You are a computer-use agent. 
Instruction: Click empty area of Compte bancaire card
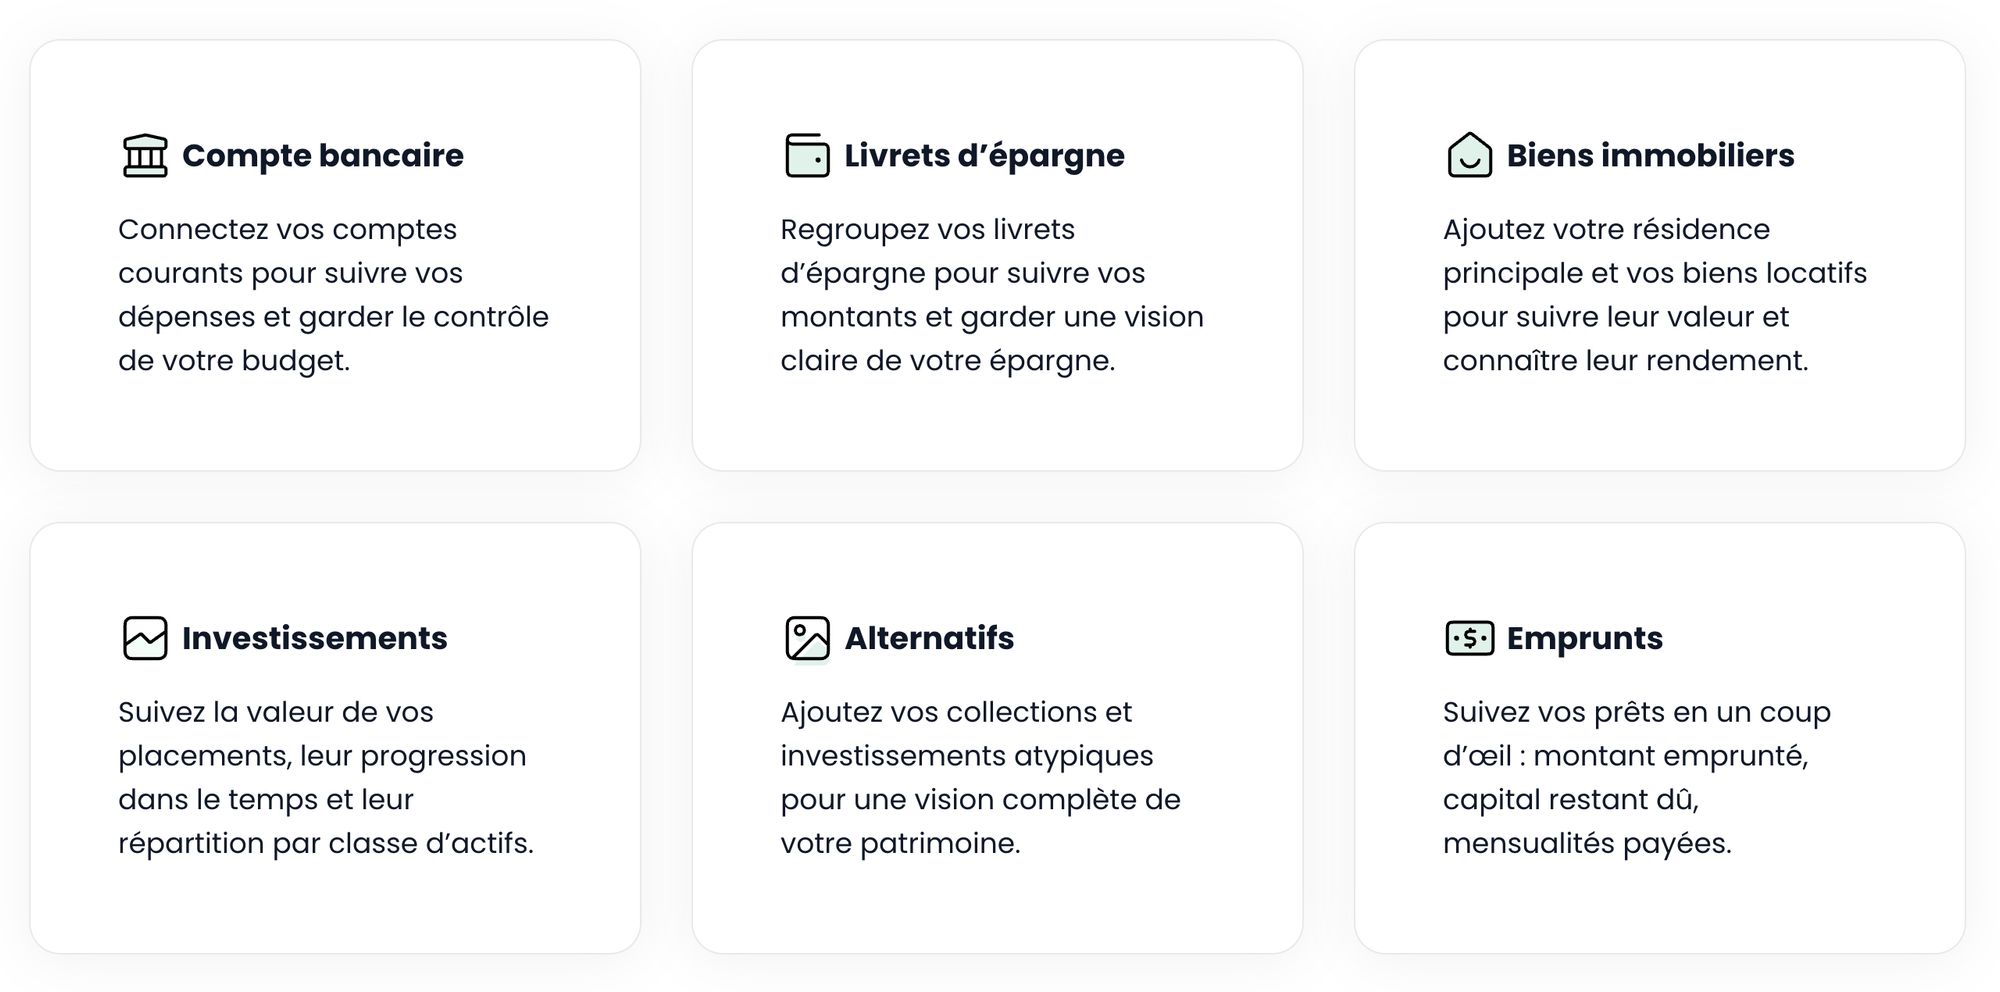click(x=335, y=425)
